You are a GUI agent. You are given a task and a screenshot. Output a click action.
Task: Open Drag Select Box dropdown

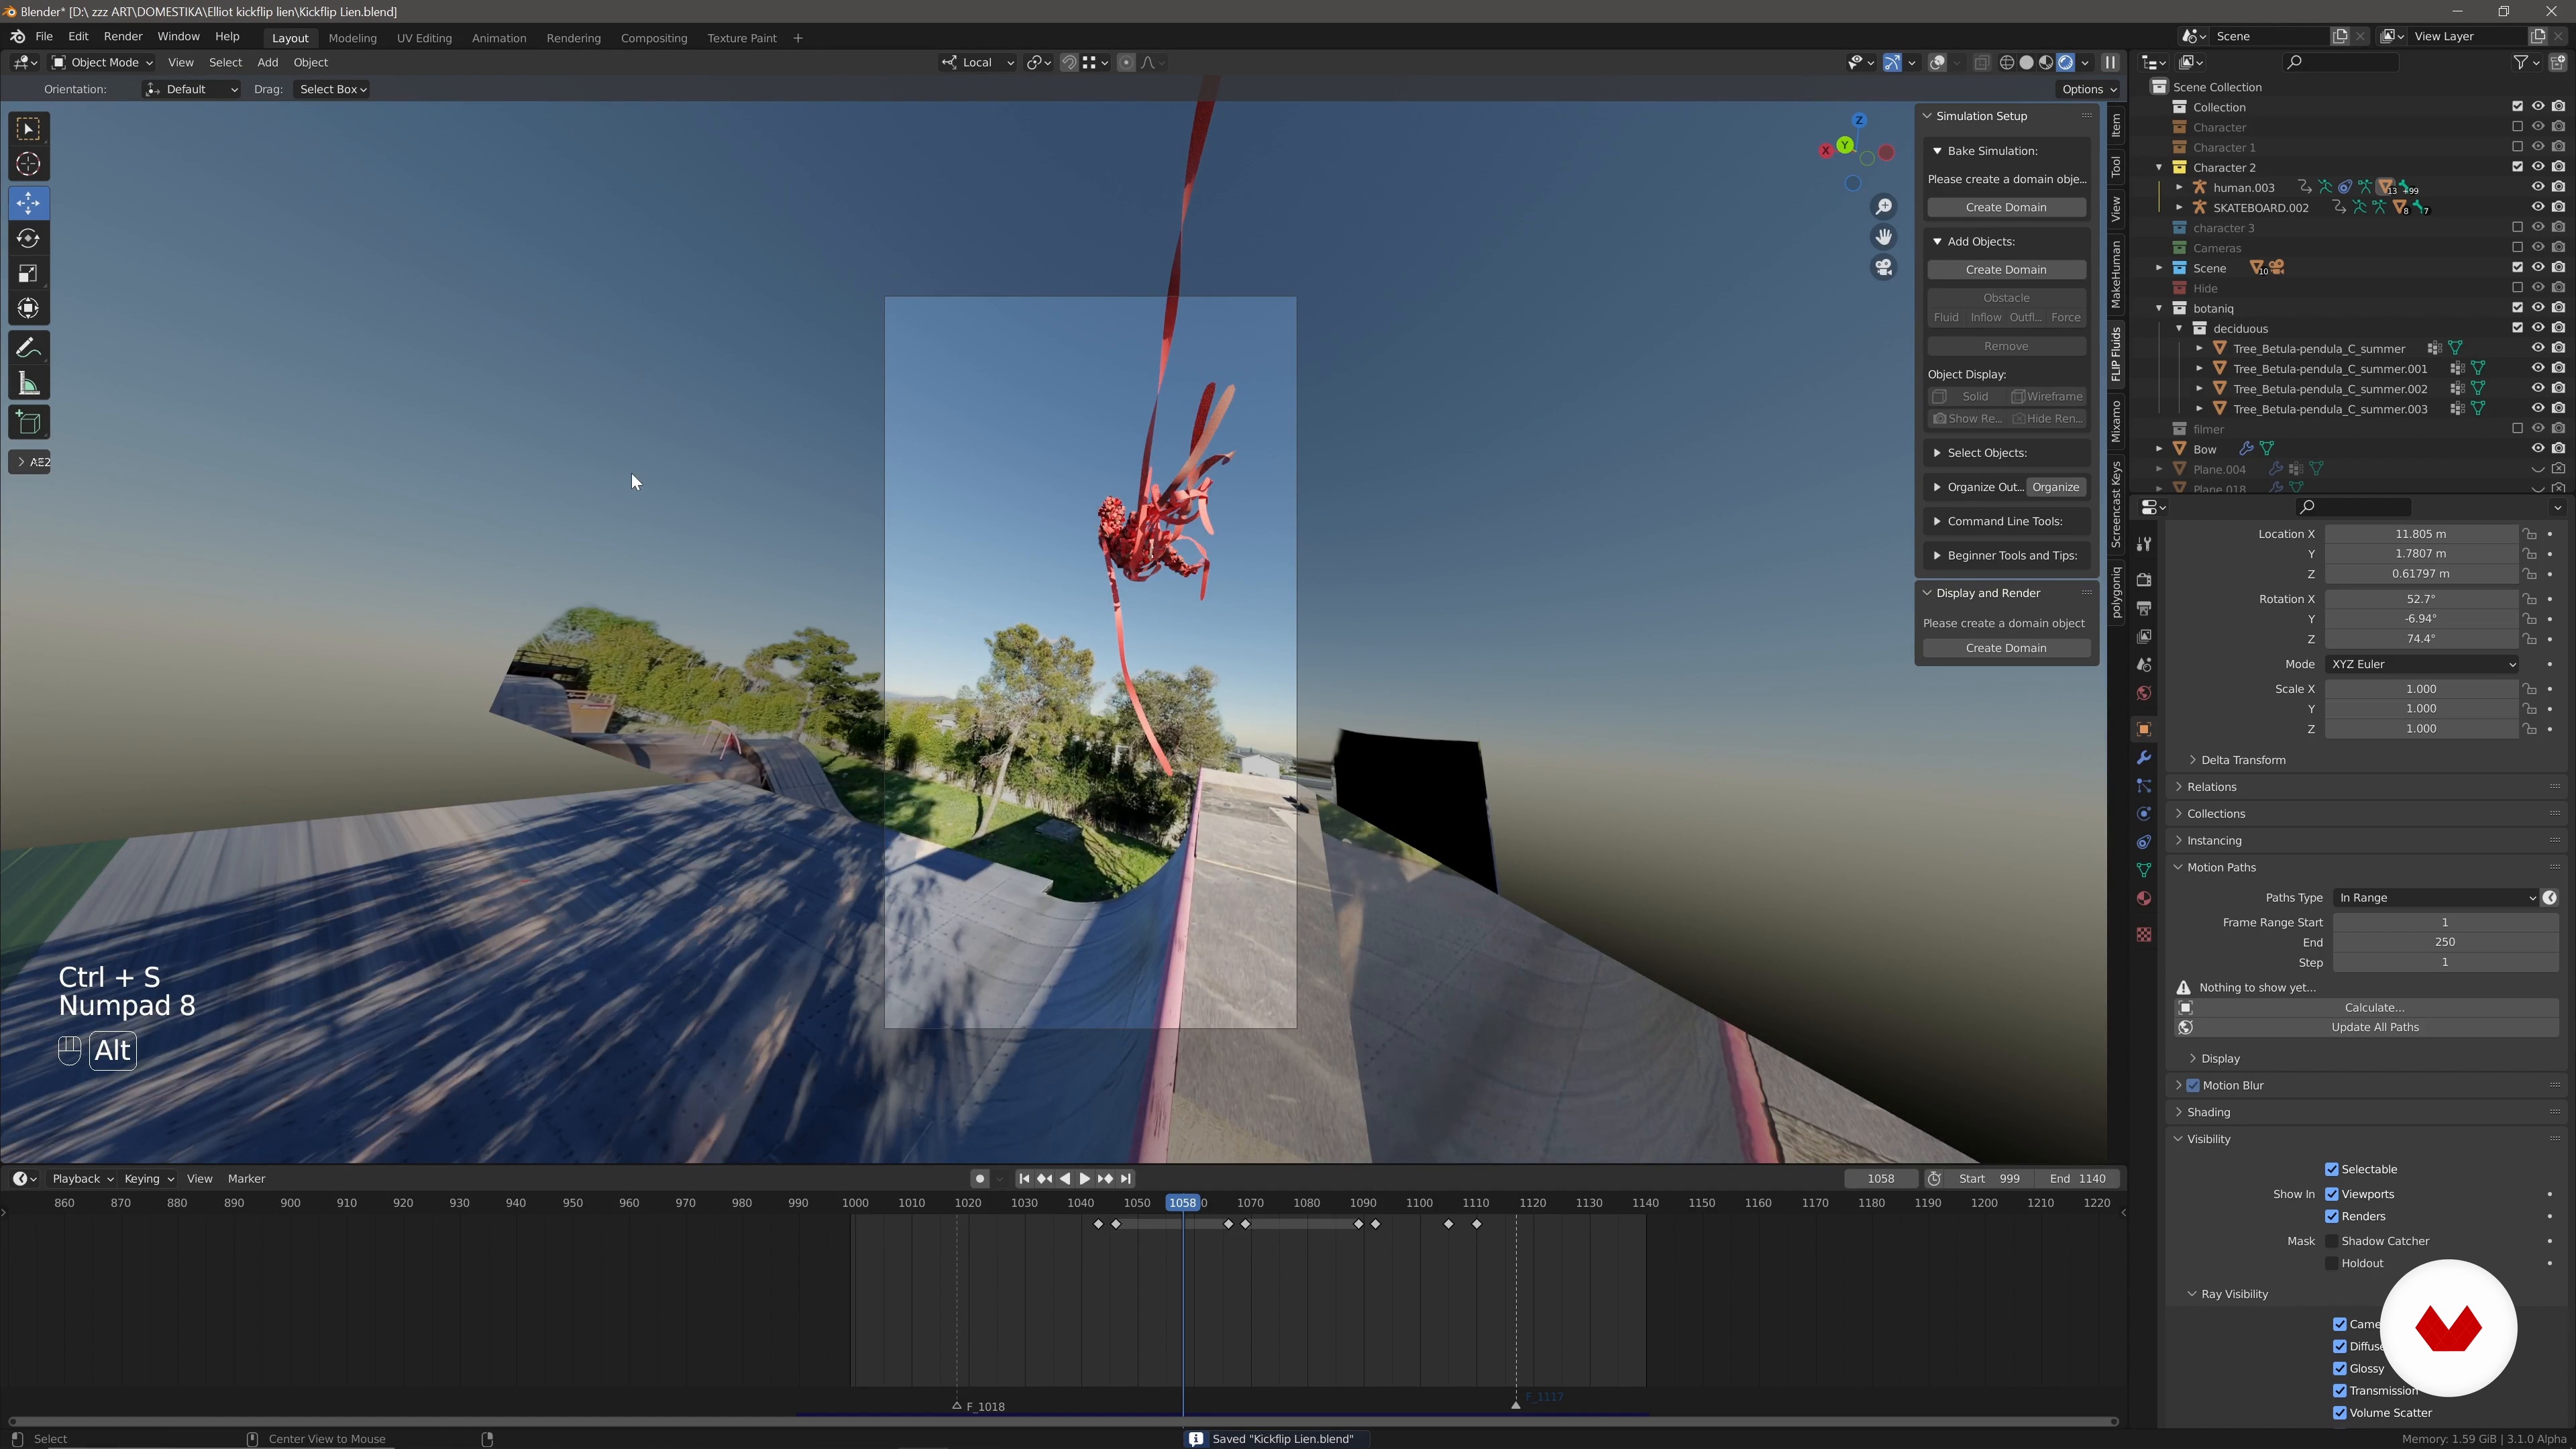click(333, 89)
